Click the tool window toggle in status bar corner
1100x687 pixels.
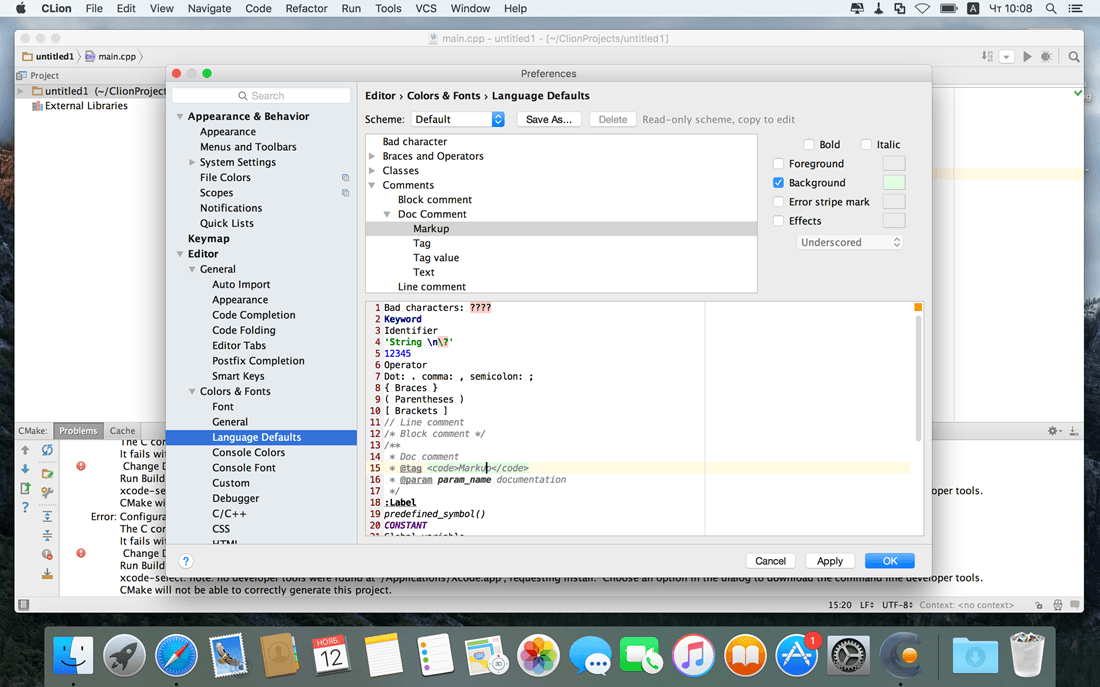click(23, 604)
